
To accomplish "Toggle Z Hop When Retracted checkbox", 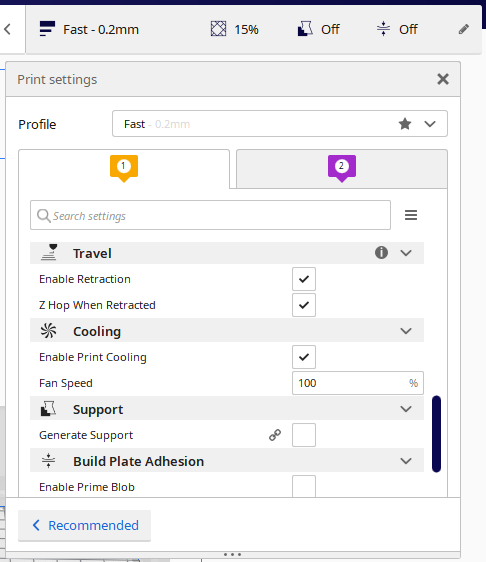I will click(x=304, y=305).
